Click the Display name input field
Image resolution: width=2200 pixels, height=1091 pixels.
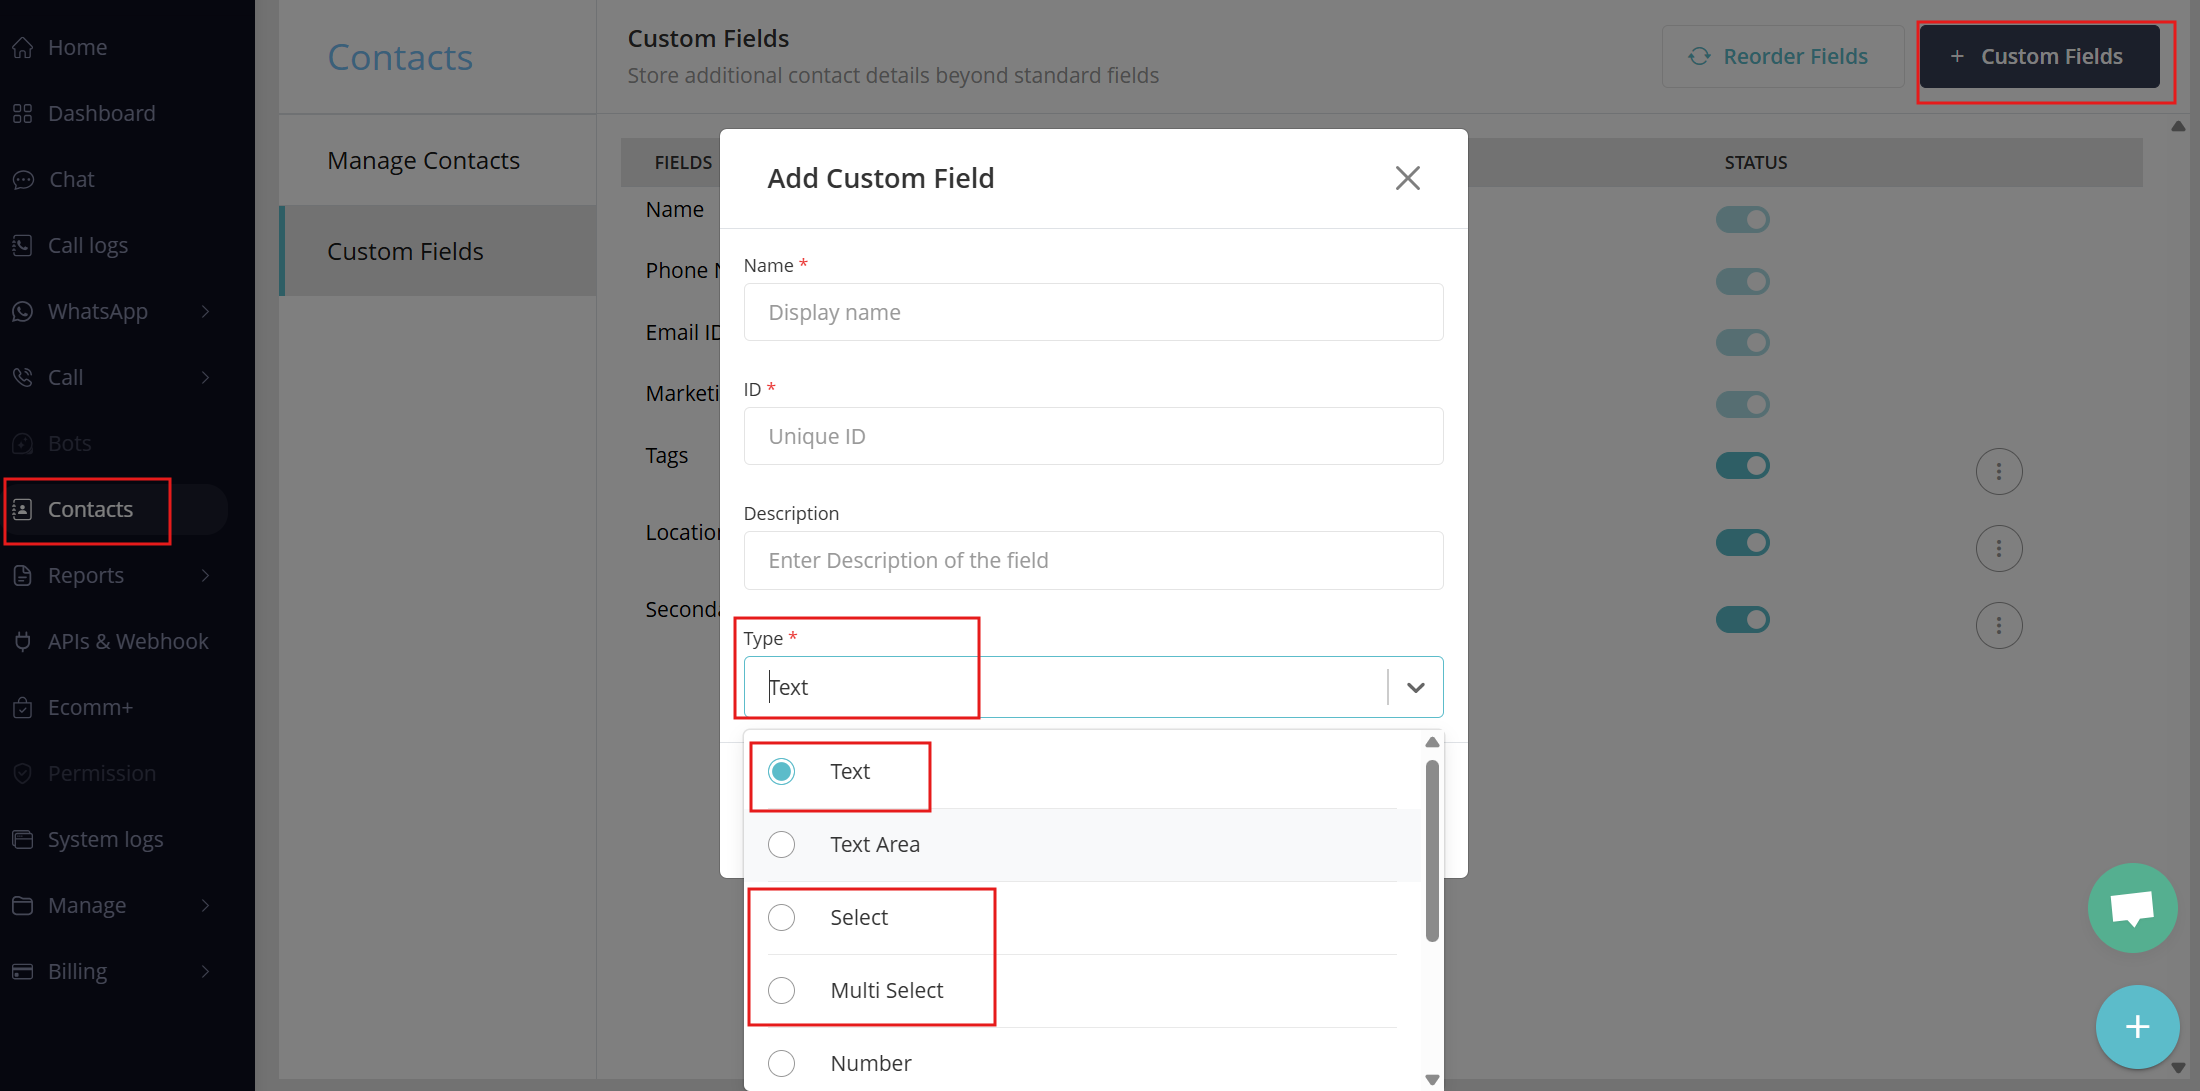1092,312
